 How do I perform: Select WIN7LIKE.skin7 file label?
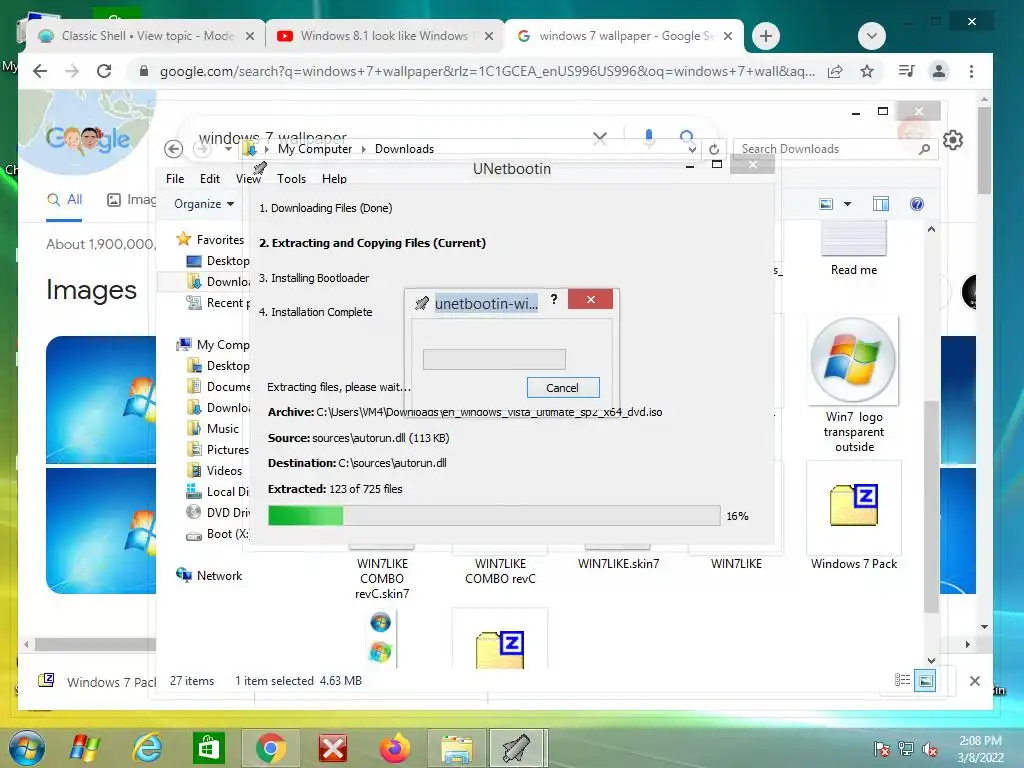618,564
